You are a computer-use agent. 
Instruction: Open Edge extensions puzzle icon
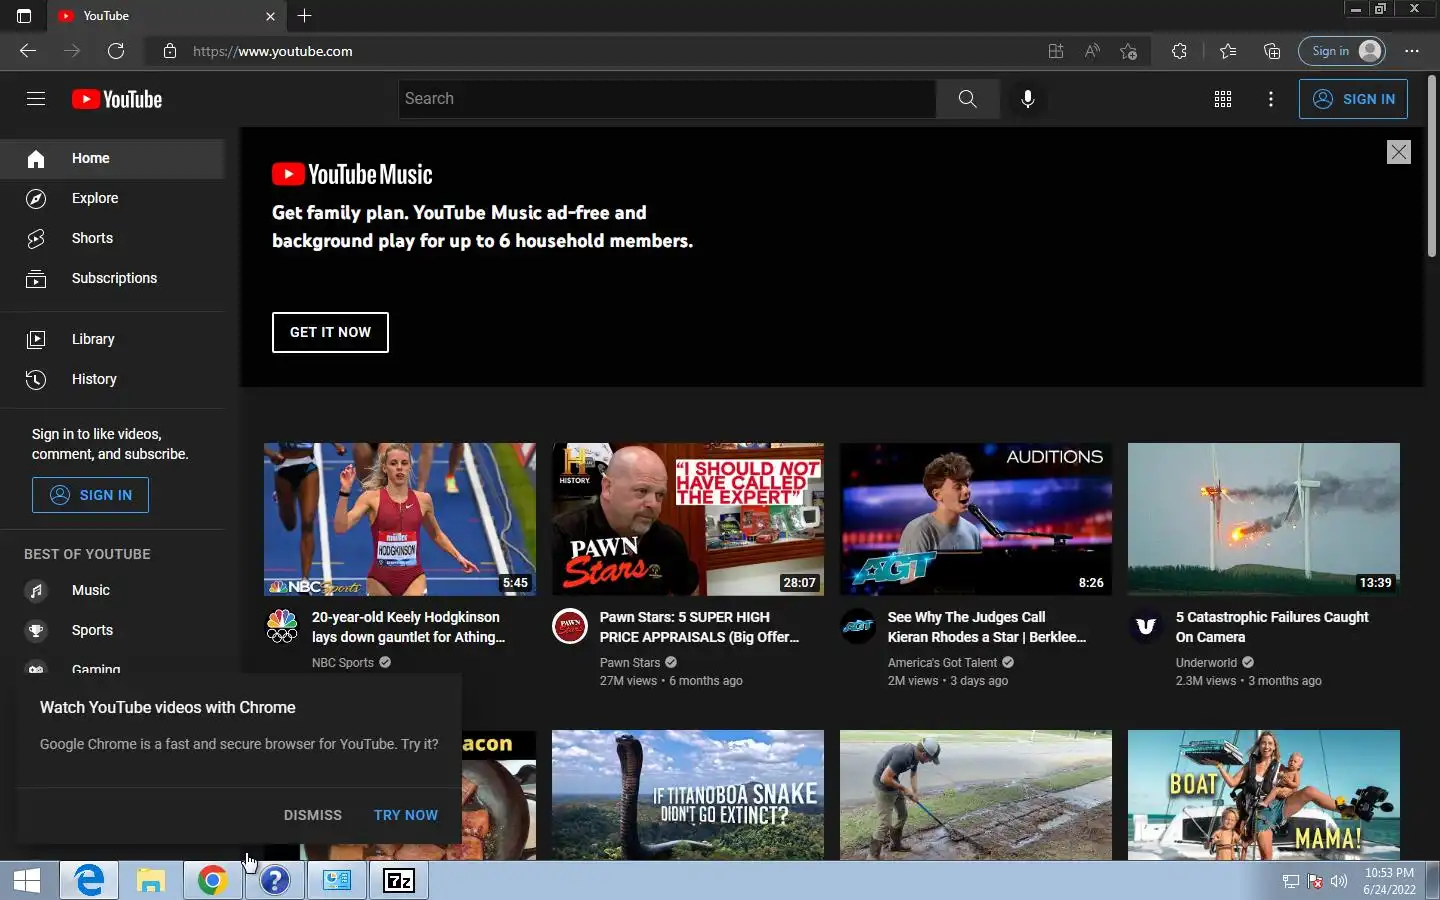coord(1179,51)
